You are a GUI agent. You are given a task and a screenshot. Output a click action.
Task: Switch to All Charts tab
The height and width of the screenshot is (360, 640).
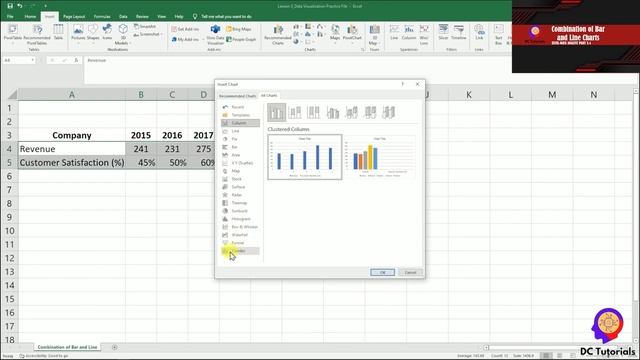tap(269, 96)
